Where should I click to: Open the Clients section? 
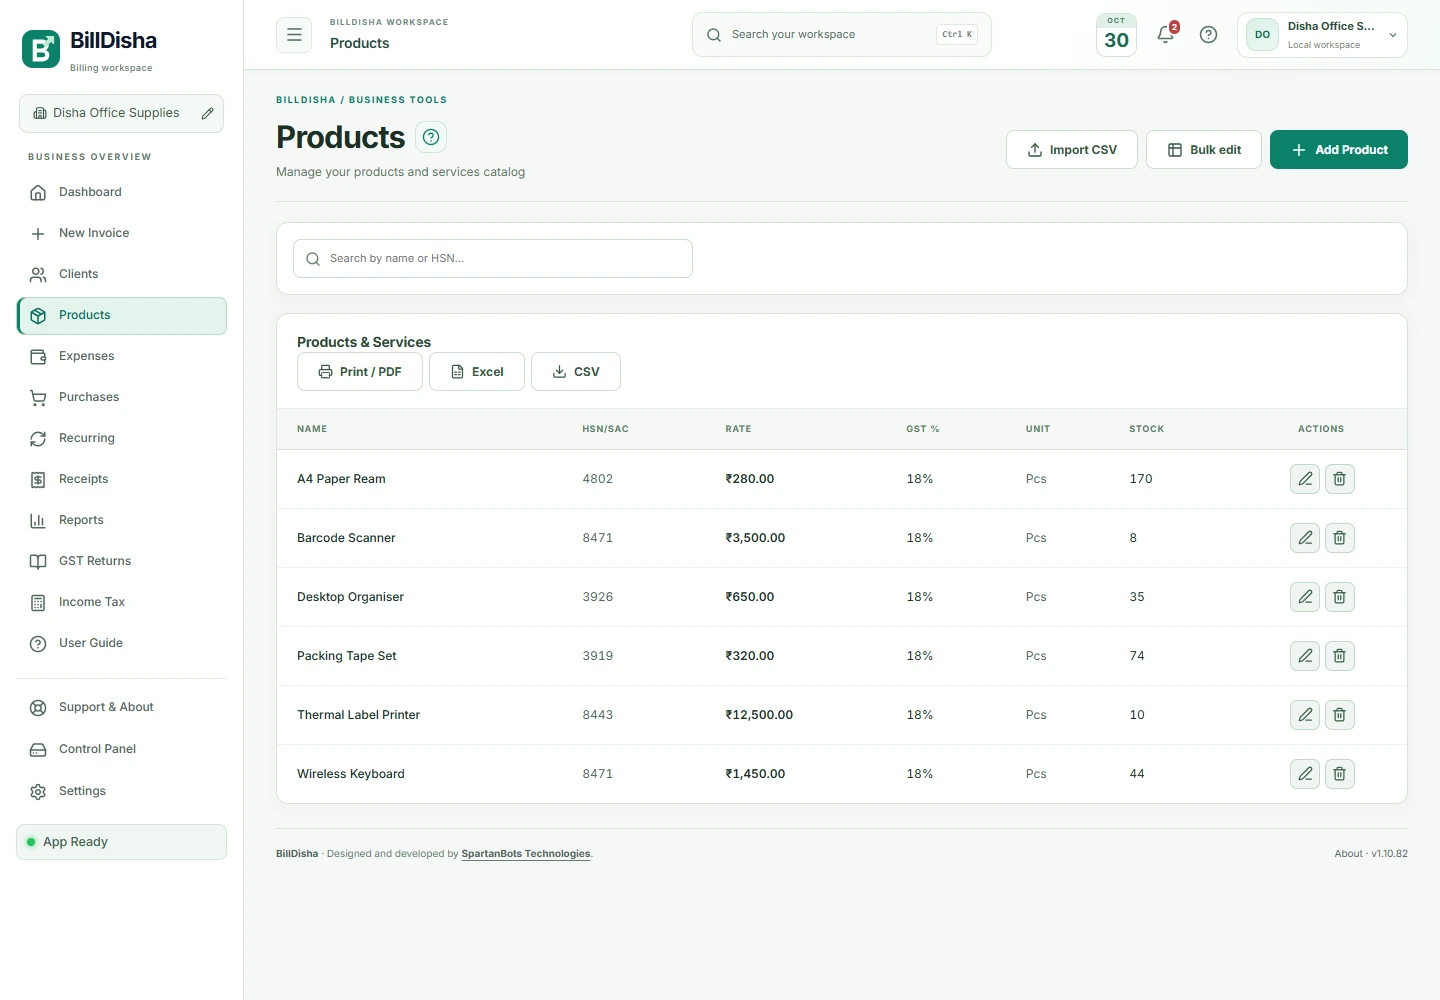122,274
